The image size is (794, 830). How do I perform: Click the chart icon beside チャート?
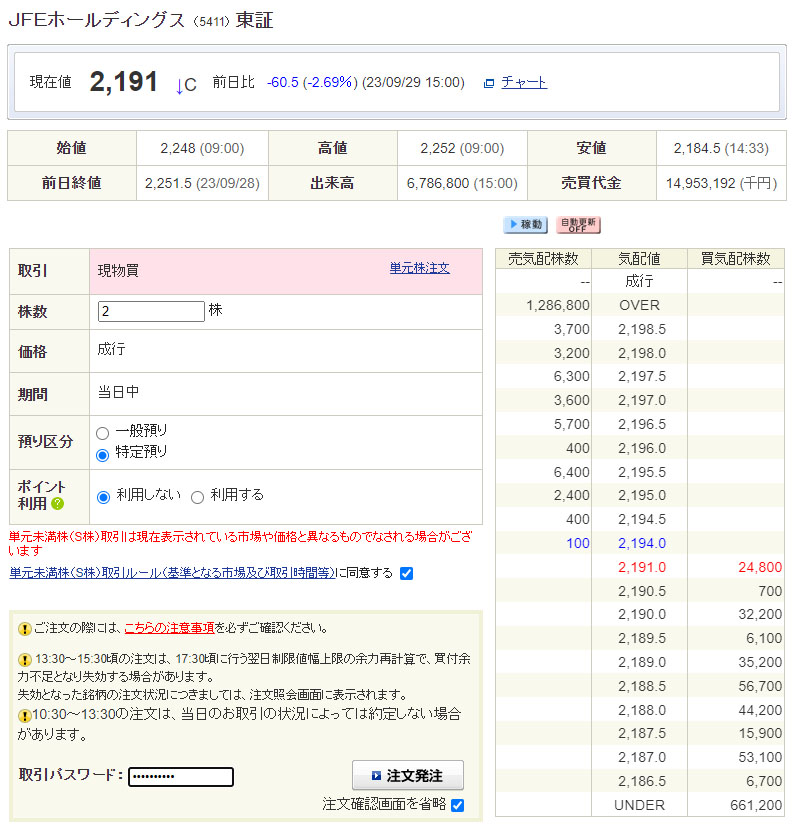tap(489, 83)
